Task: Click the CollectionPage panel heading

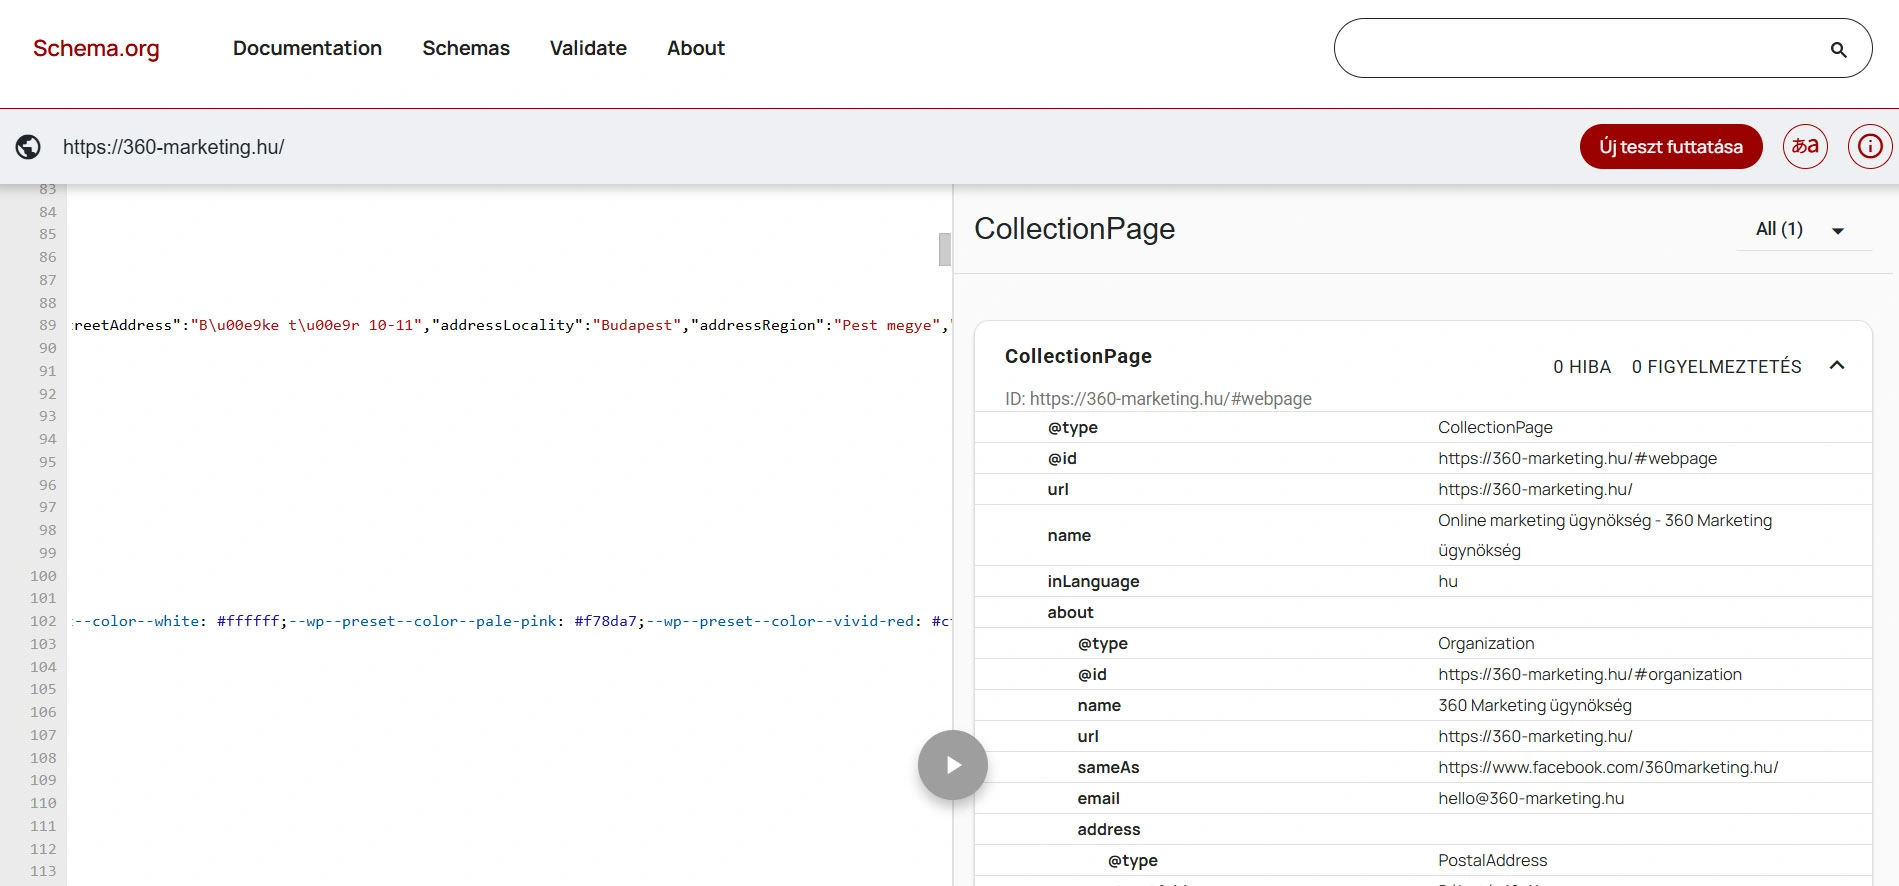Action: coord(1075,229)
